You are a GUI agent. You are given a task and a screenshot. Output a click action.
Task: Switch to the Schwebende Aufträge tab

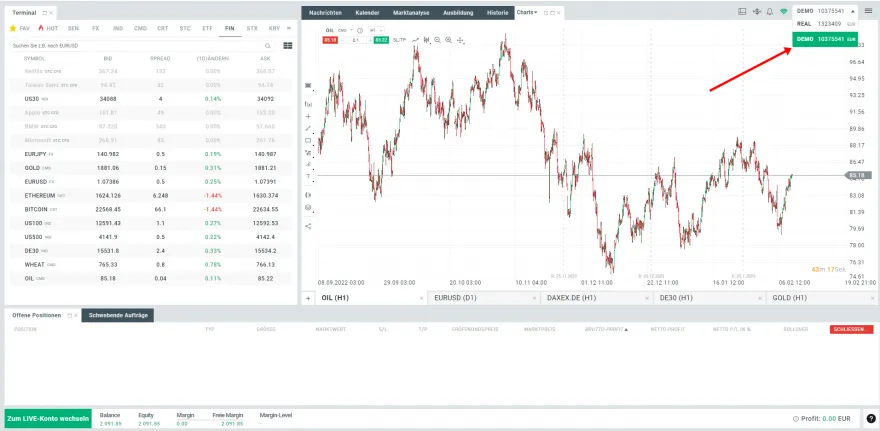coord(118,316)
